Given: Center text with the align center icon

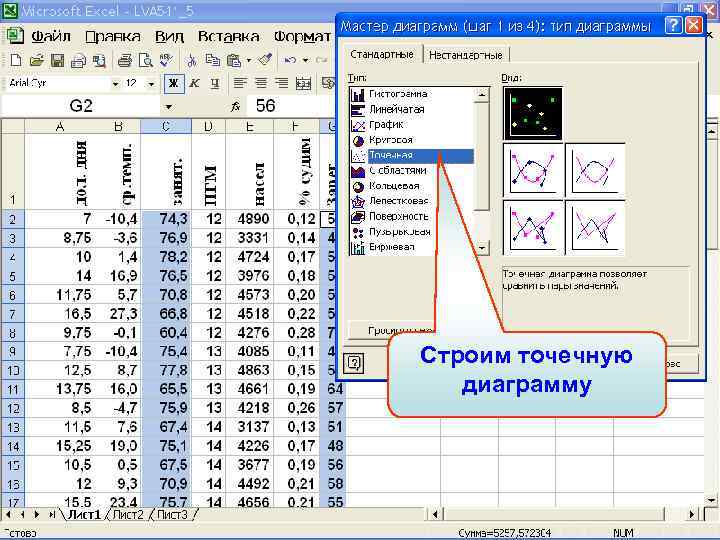Looking at the screenshot, I should pos(261,83).
